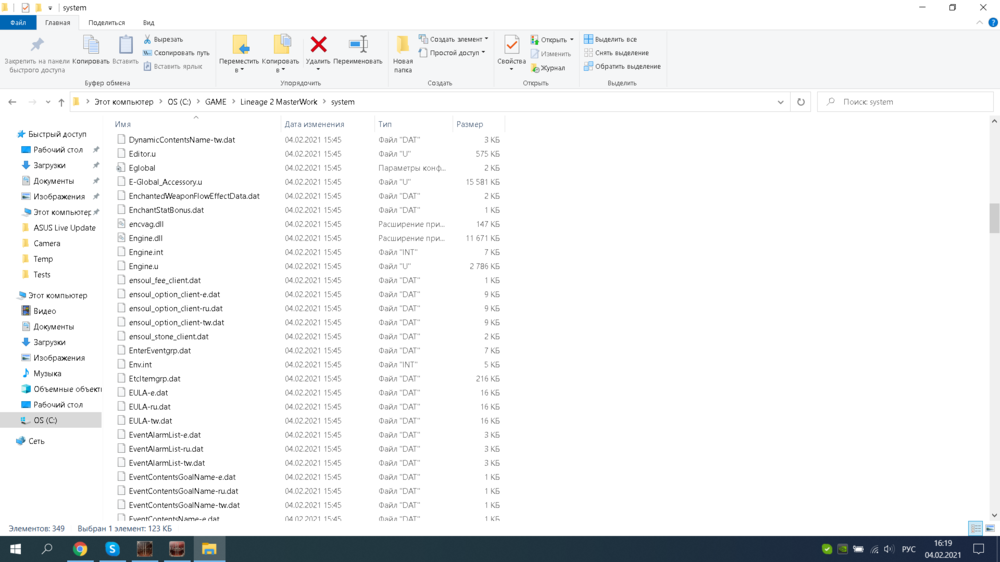
Task: Go up one folder level with up arrow
Action: coord(61,102)
